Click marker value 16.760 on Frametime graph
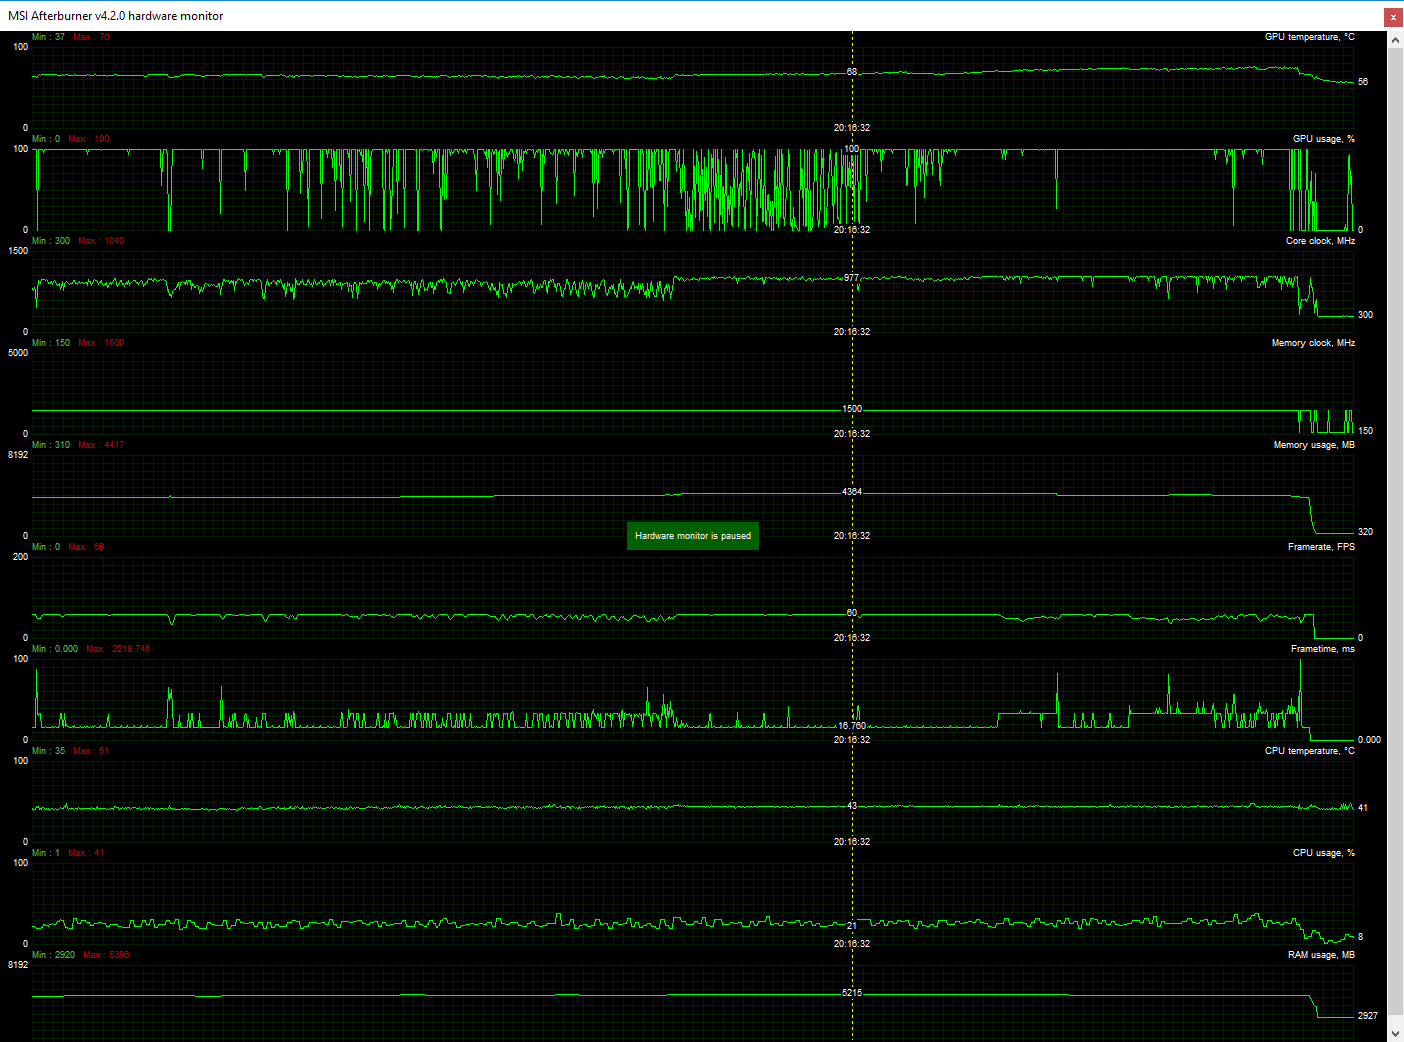The width and height of the screenshot is (1404, 1042). [852, 726]
